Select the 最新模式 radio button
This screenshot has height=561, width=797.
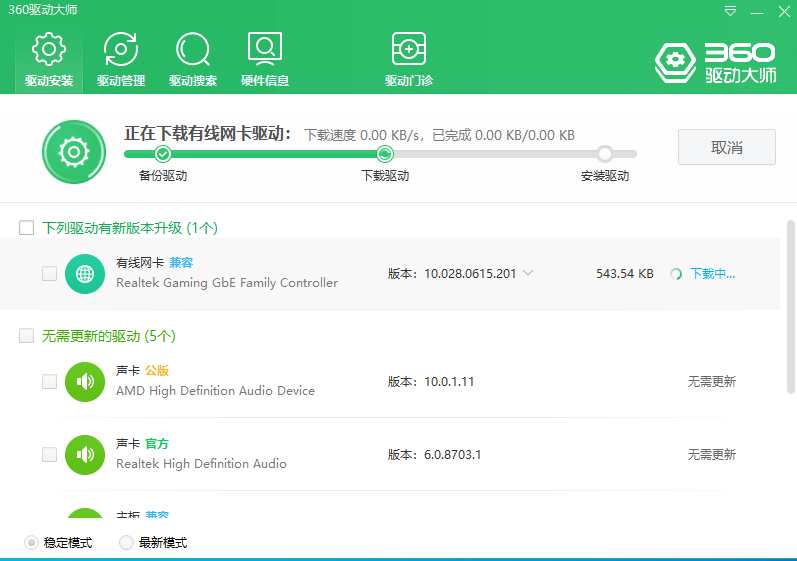point(126,543)
